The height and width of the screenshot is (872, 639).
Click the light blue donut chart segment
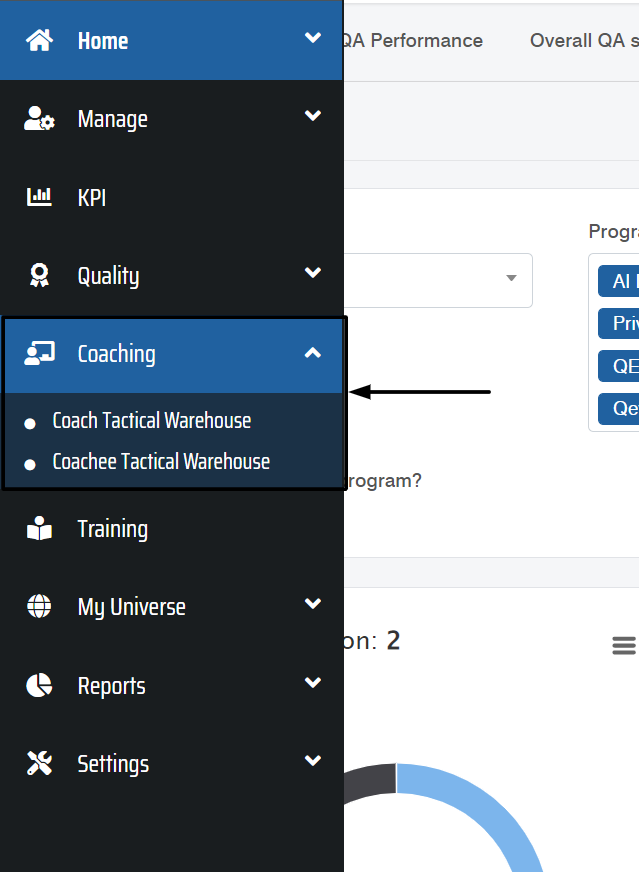point(484,806)
